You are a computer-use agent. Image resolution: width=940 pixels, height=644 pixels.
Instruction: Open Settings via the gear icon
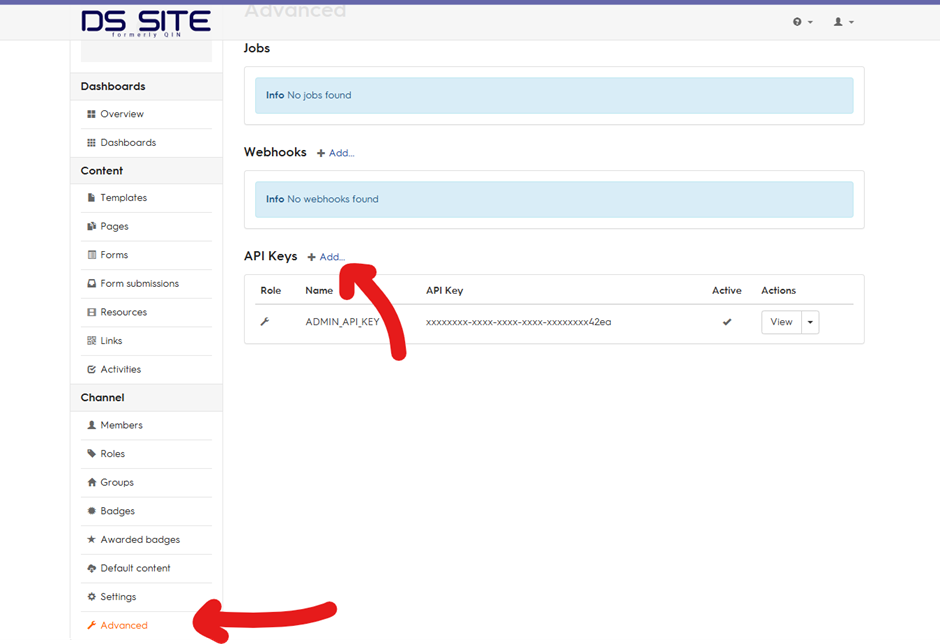90,596
